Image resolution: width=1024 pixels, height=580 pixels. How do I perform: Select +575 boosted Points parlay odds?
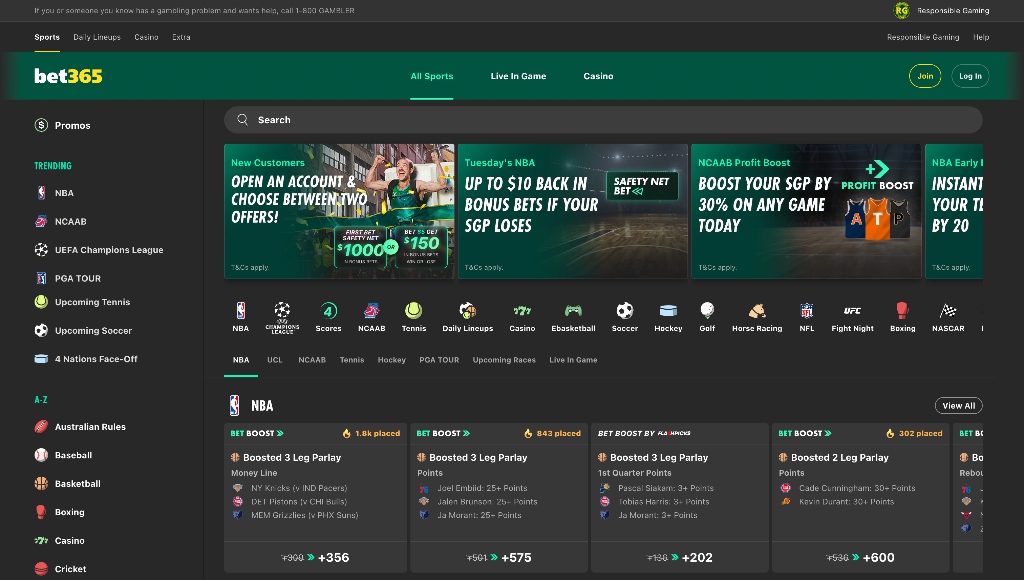click(x=498, y=557)
